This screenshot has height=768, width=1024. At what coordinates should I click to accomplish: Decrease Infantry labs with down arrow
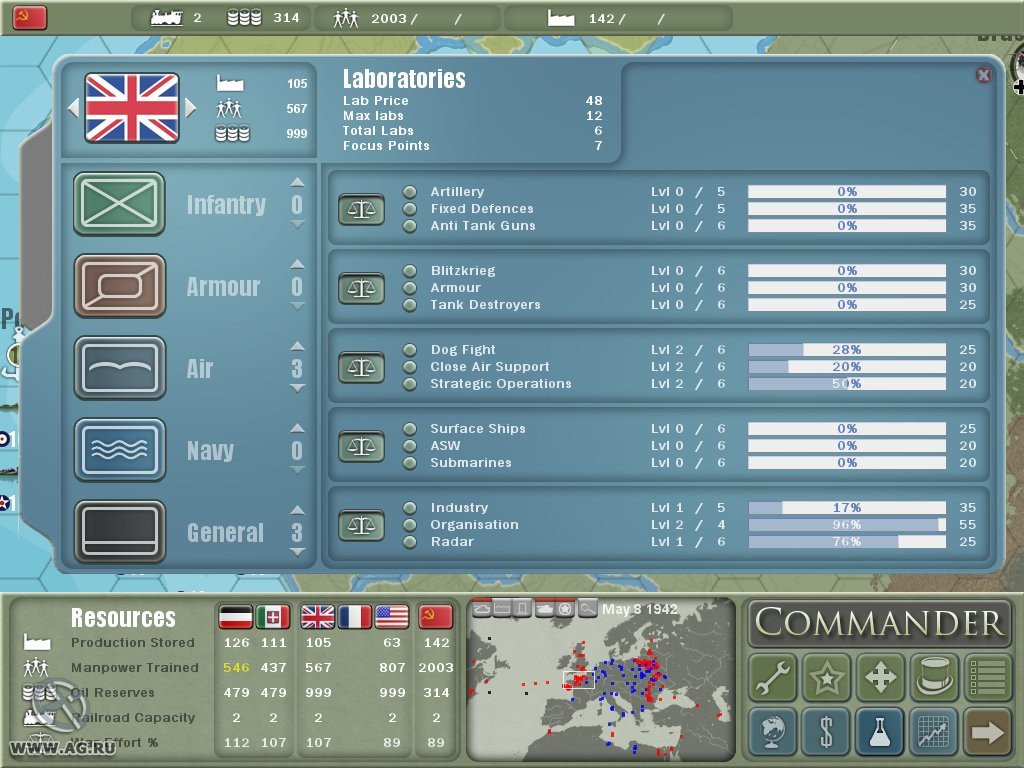297,225
